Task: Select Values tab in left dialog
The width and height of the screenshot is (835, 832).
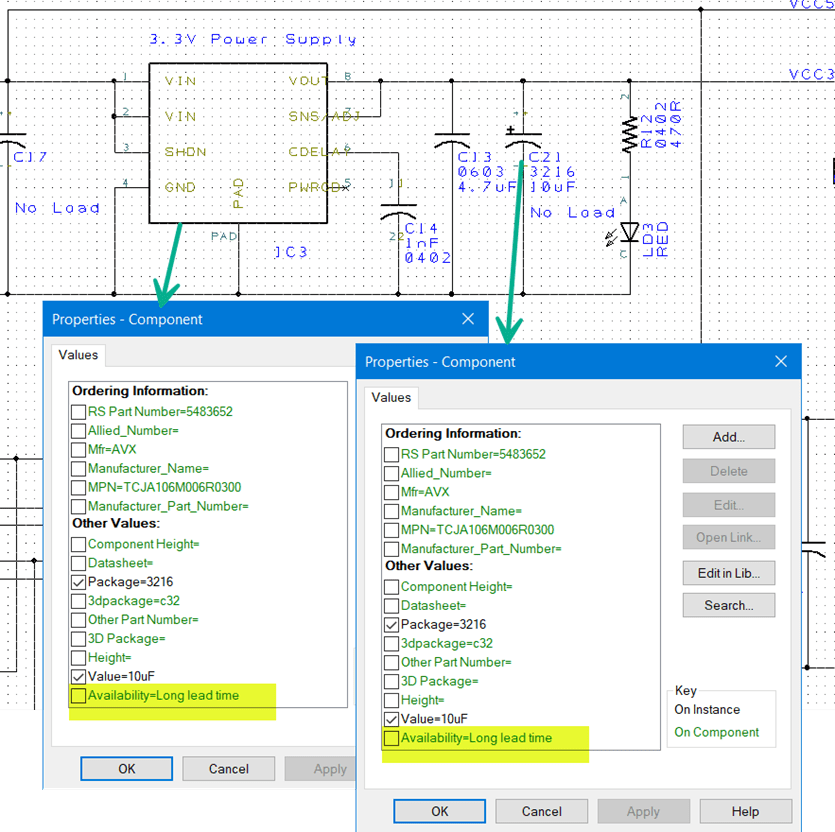Action: click(78, 355)
